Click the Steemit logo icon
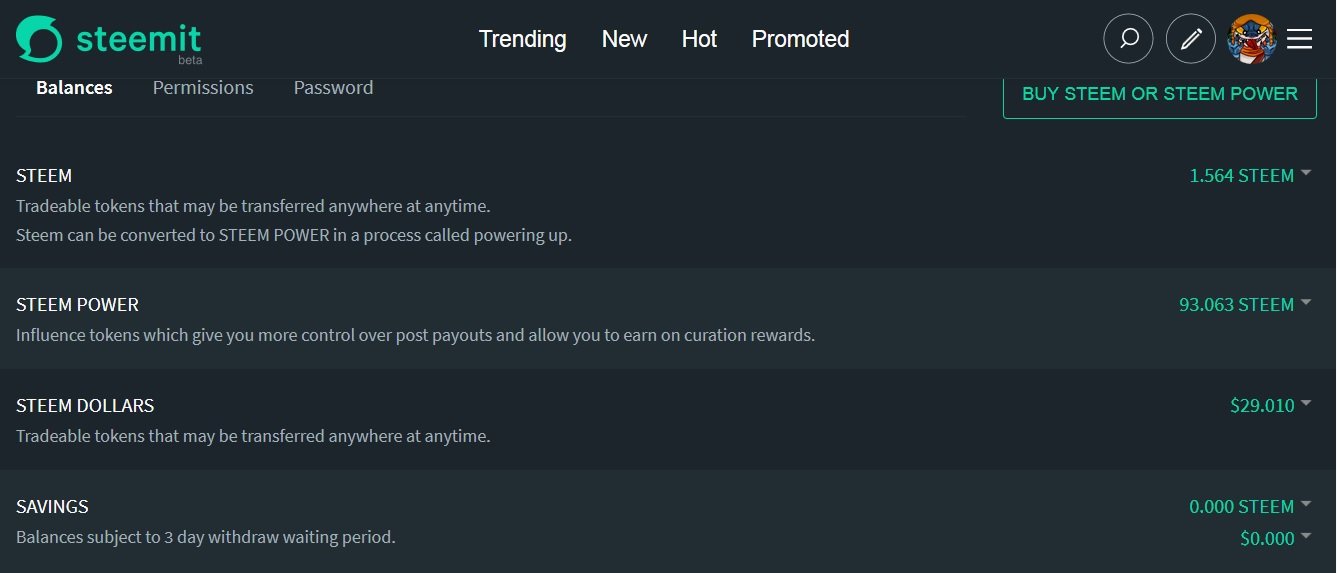 pos(38,39)
